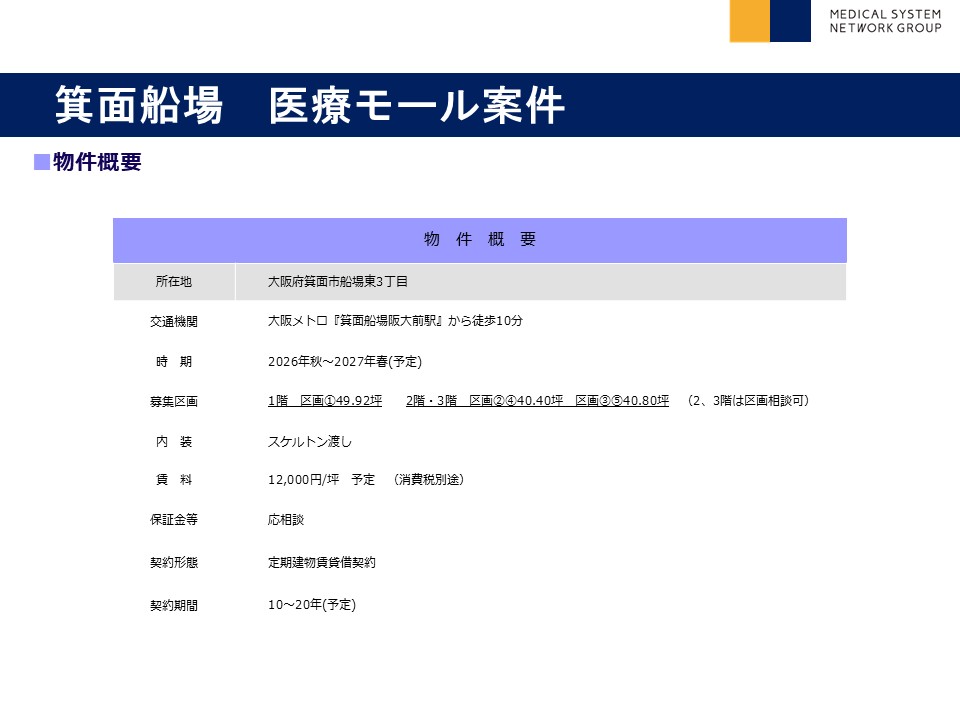
Task: Click underlined text 1階 区画①49.92坪
Action: tap(324, 401)
